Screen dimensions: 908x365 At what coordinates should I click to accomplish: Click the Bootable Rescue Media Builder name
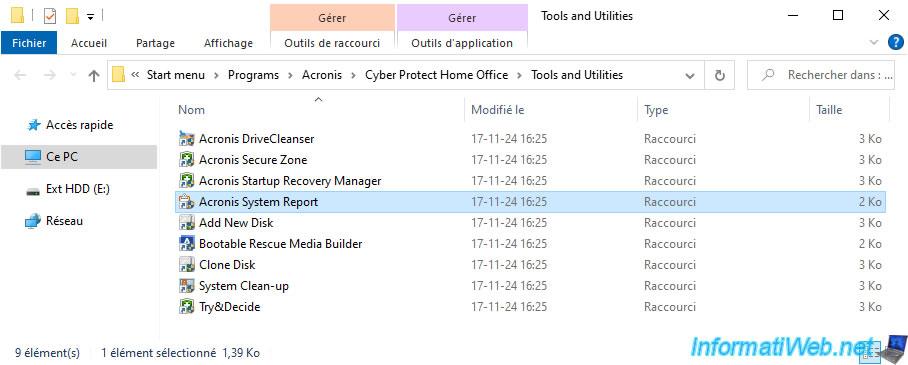pos(281,244)
